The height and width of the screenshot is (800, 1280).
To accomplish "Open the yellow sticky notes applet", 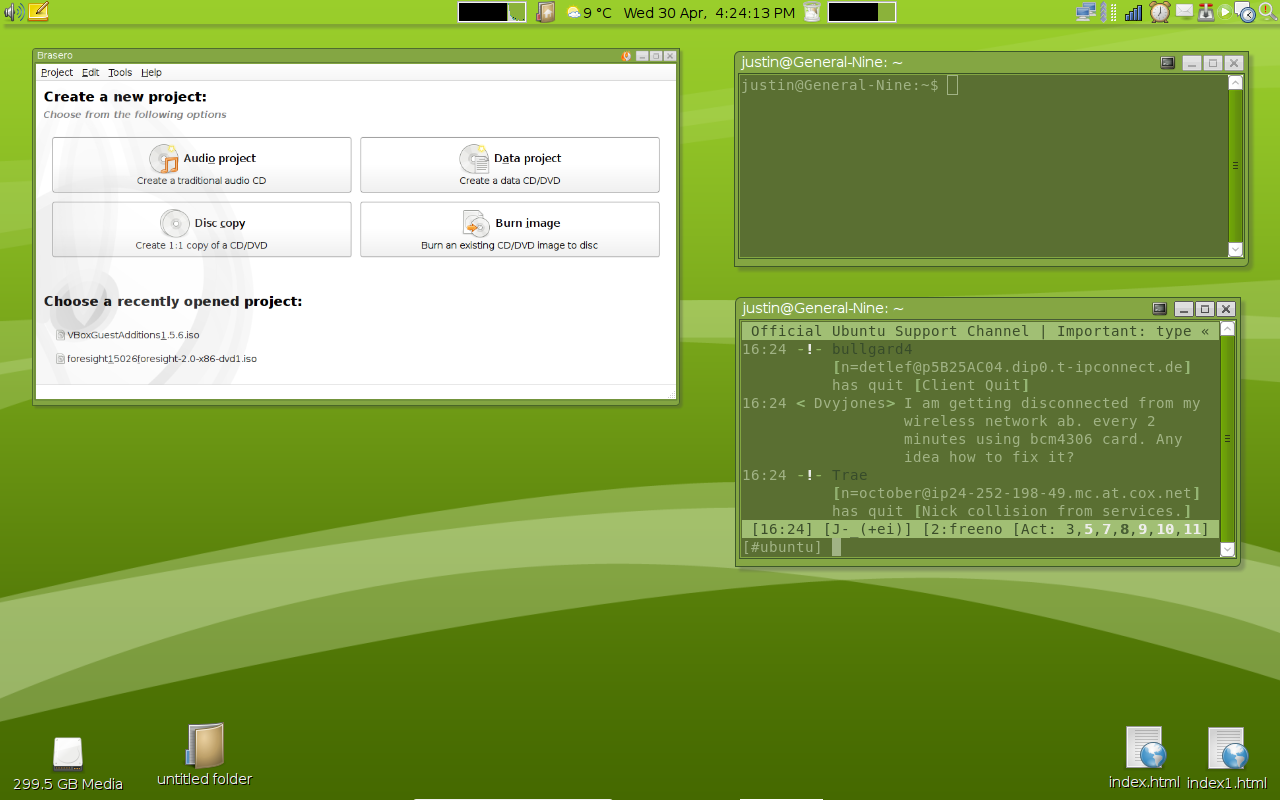I will click(38, 12).
